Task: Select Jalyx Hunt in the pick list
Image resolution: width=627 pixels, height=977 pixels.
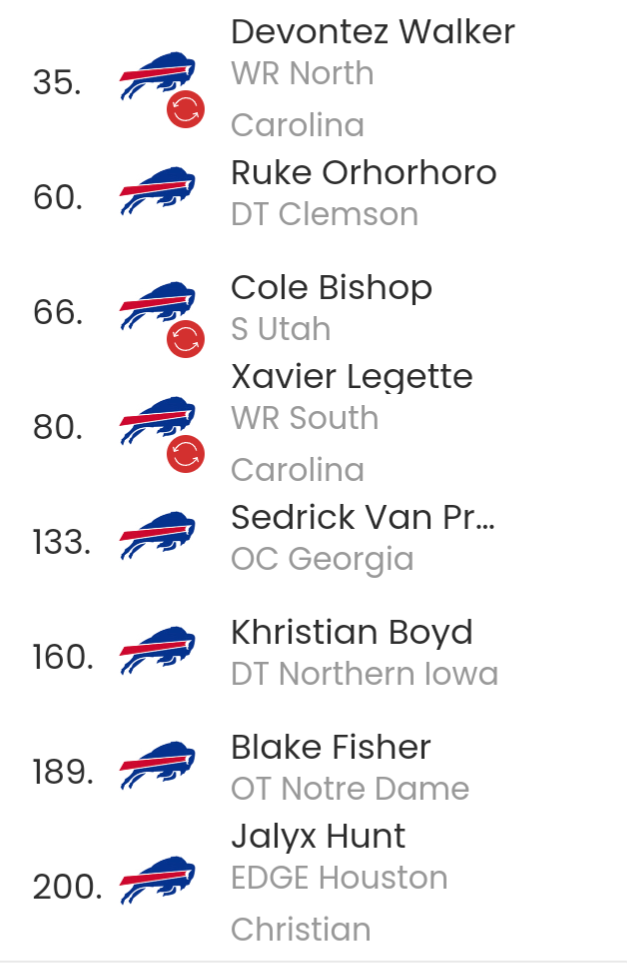Action: (x=318, y=837)
